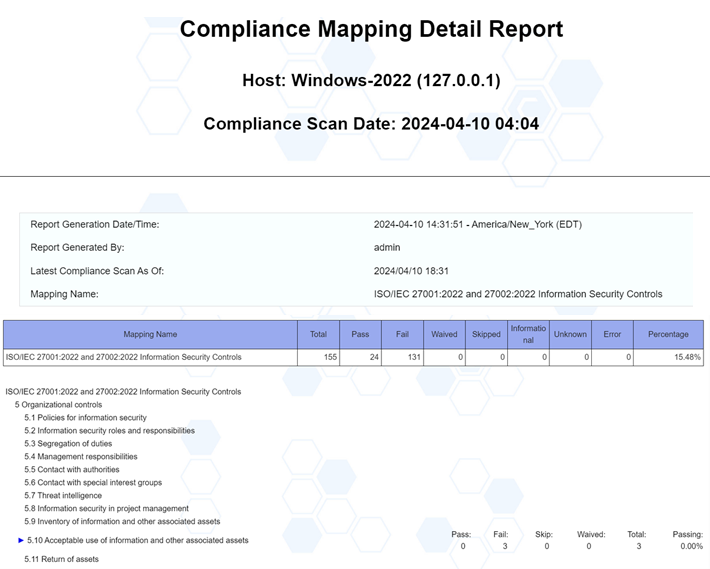
Task: Click the Mapping Name value in the info box
Action: point(518,294)
